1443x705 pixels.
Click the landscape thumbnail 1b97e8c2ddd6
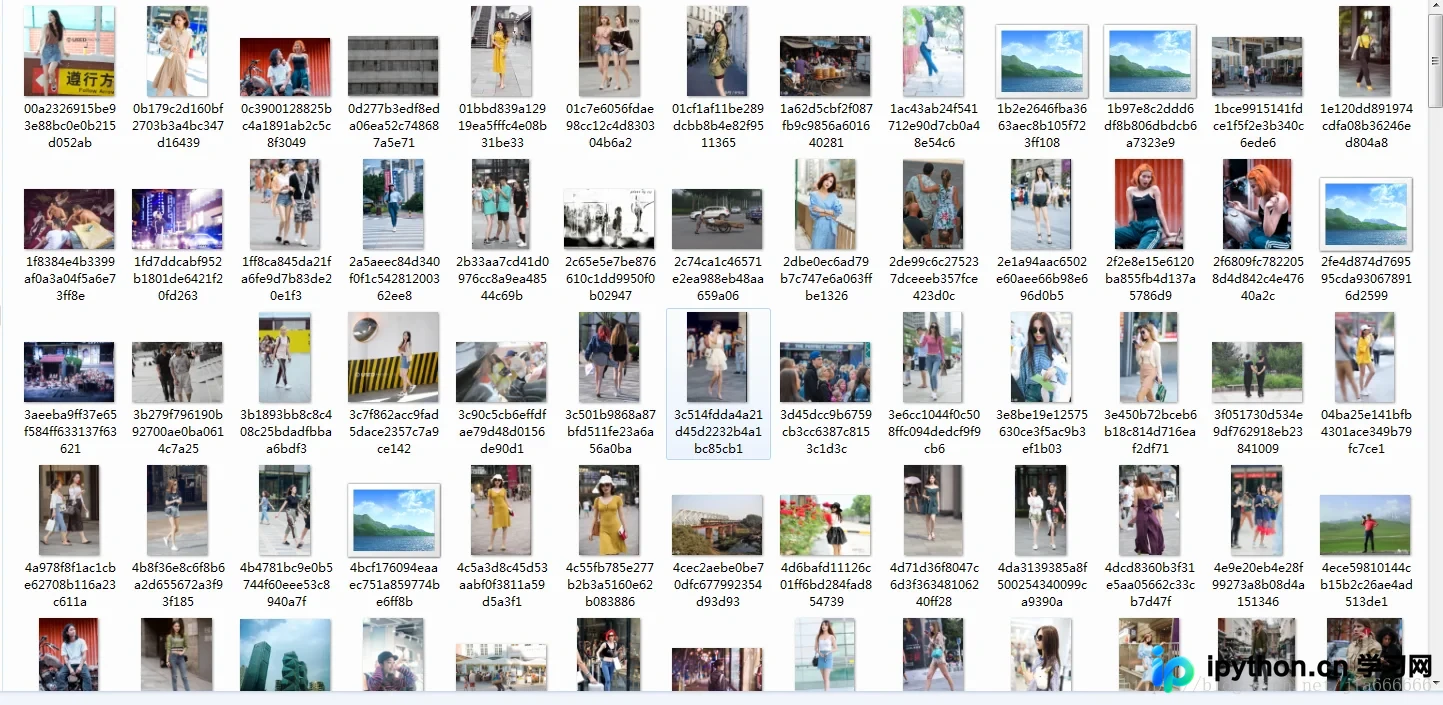click(1149, 61)
